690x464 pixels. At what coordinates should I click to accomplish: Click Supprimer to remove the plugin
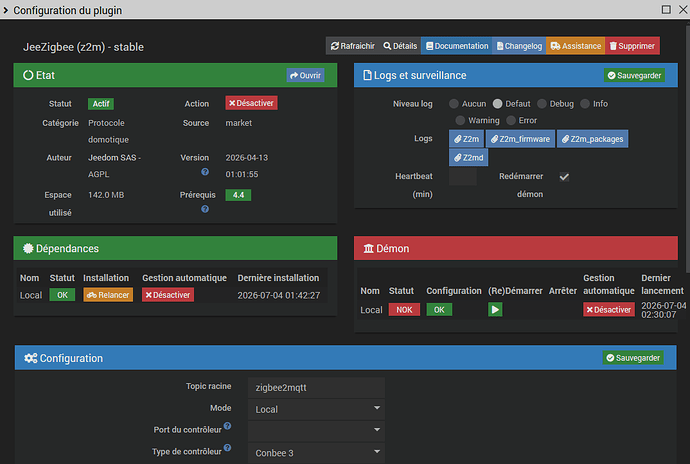click(x=632, y=46)
